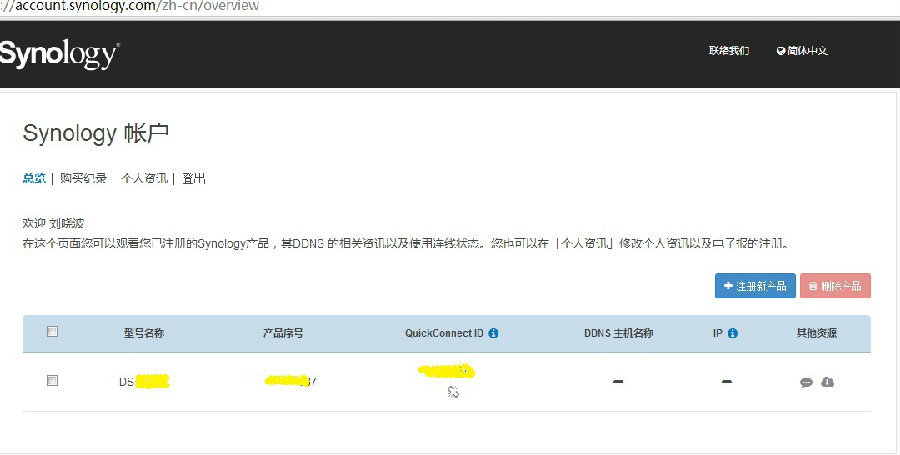Click the Synology 帐户 page heading
This screenshot has height=455, width=900.
95,133
